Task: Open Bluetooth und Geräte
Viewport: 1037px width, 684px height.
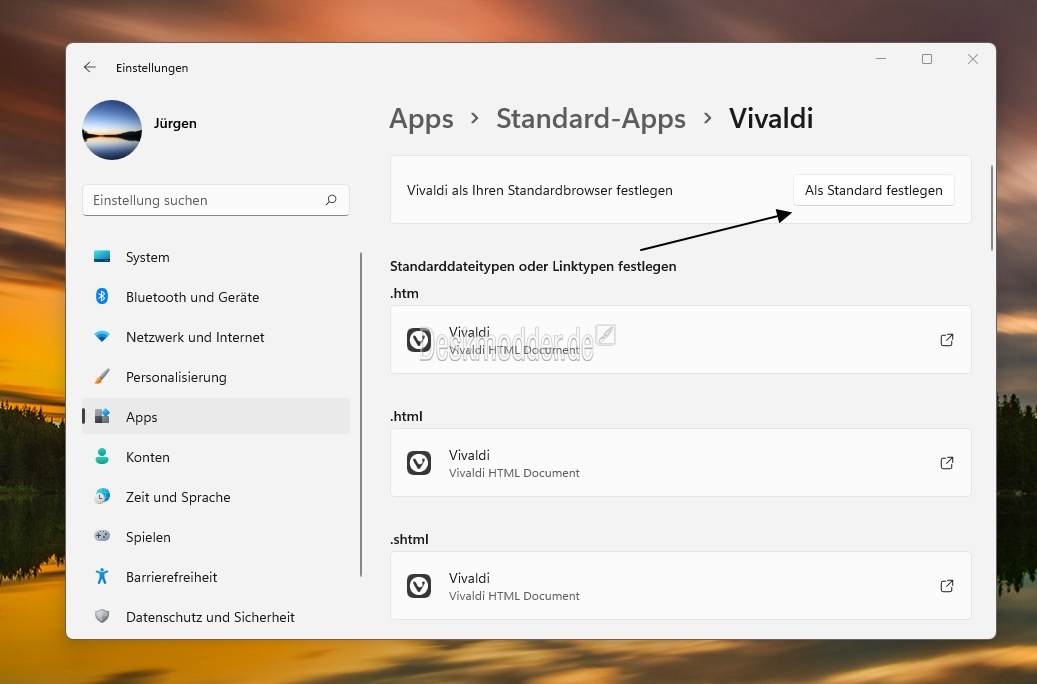Action: [216, 297]
